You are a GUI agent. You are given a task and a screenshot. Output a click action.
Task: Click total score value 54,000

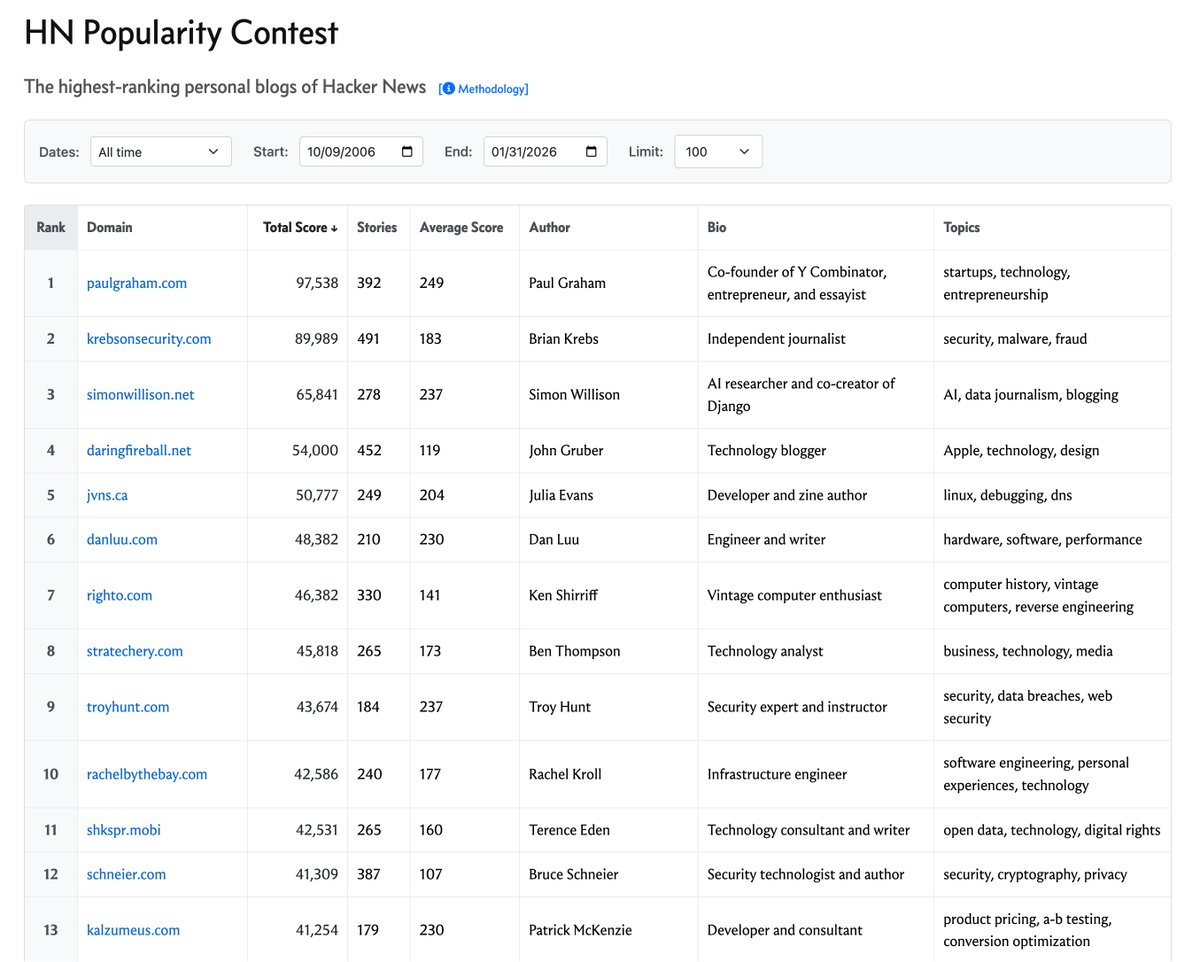315,451
